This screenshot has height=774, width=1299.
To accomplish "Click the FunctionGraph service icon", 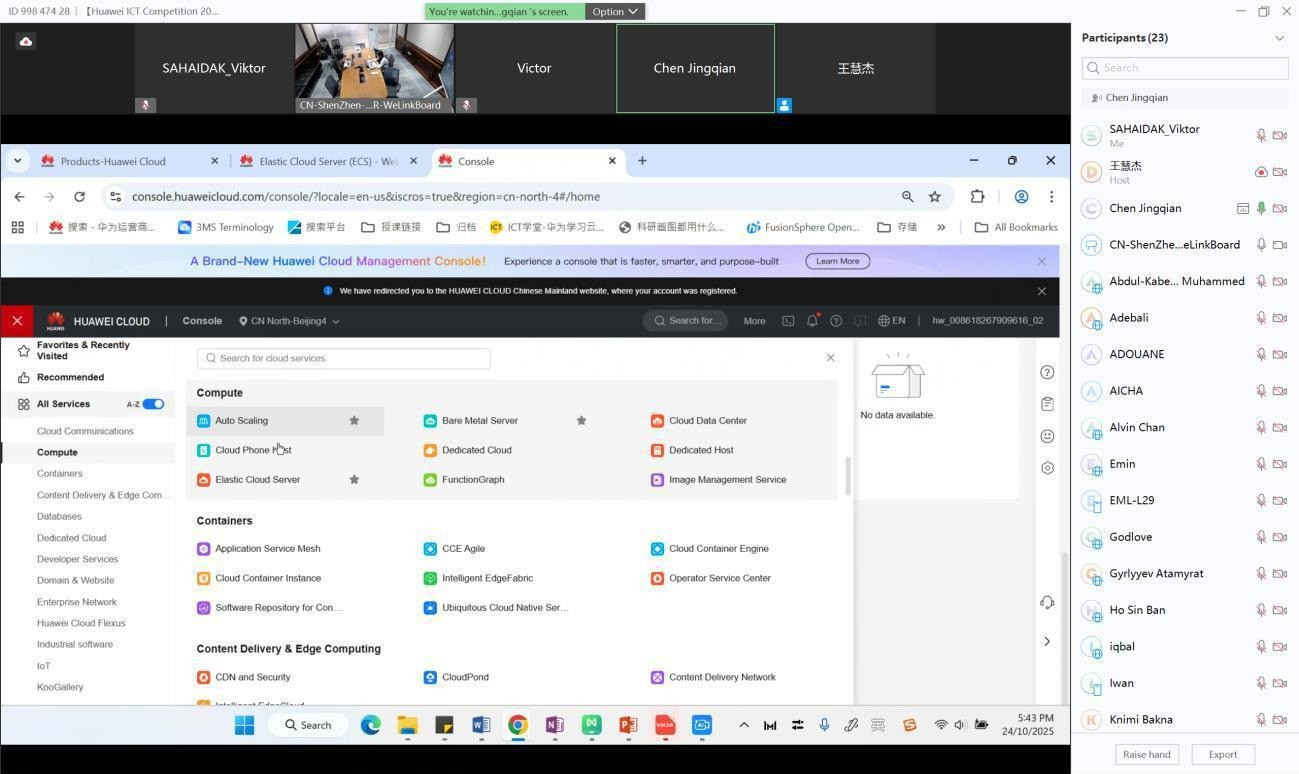I will 430,480.
